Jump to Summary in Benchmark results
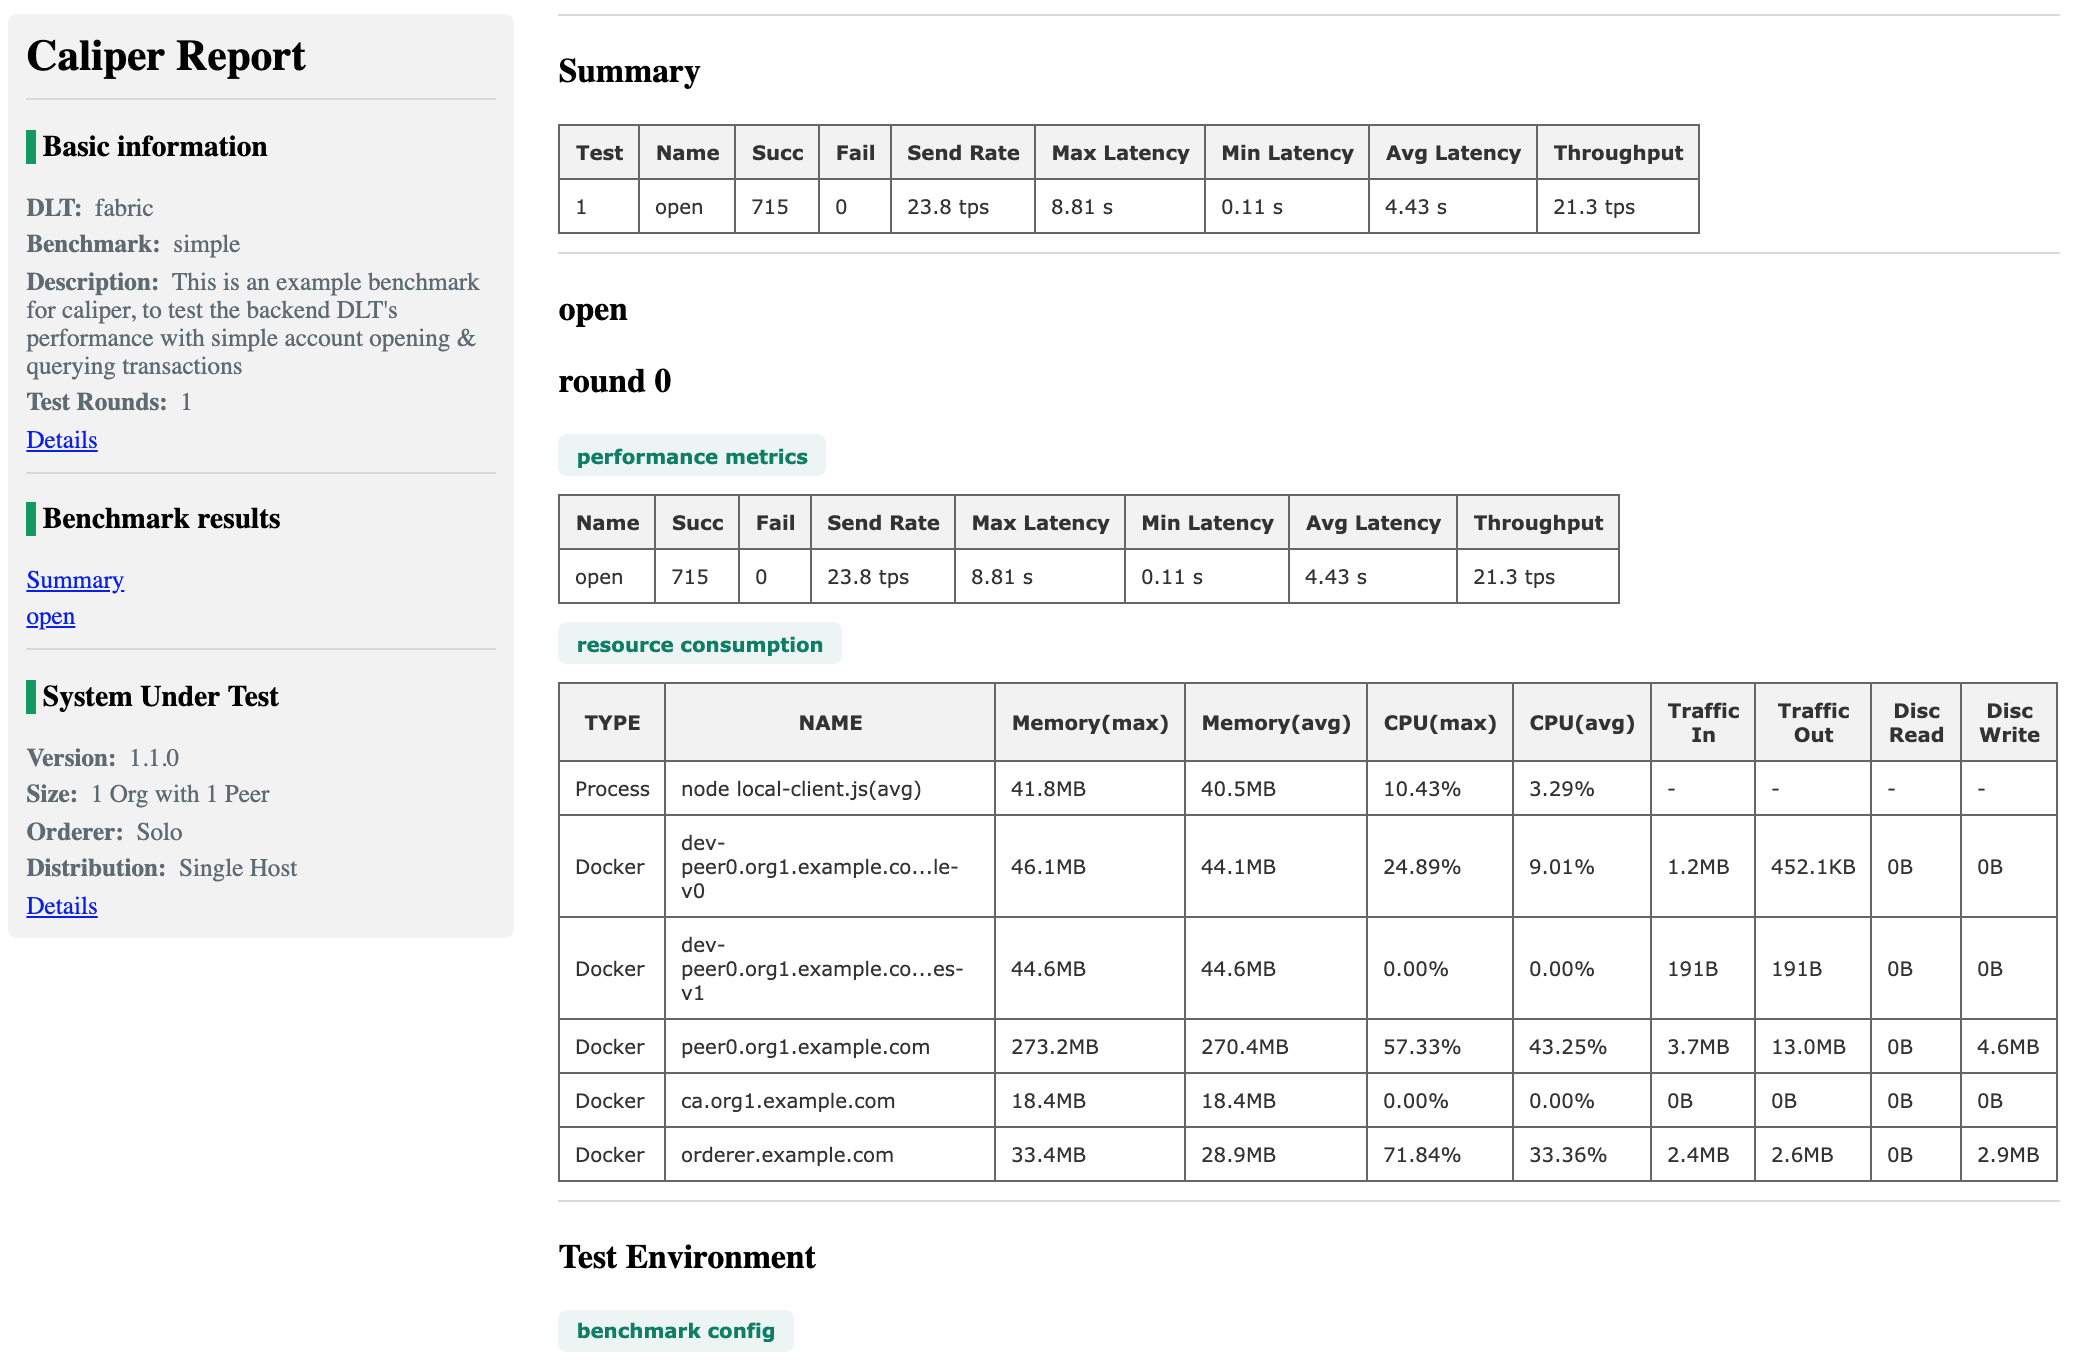Viewport: 2074px width, 1370px height. (x=75, y=580)
